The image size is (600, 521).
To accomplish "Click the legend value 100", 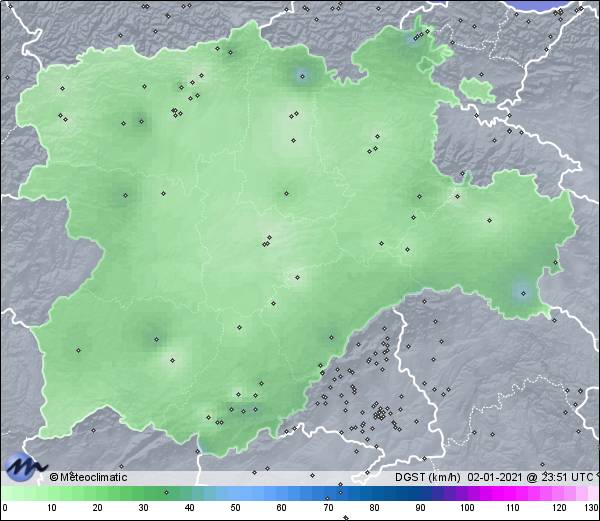I will pos(467,508).
